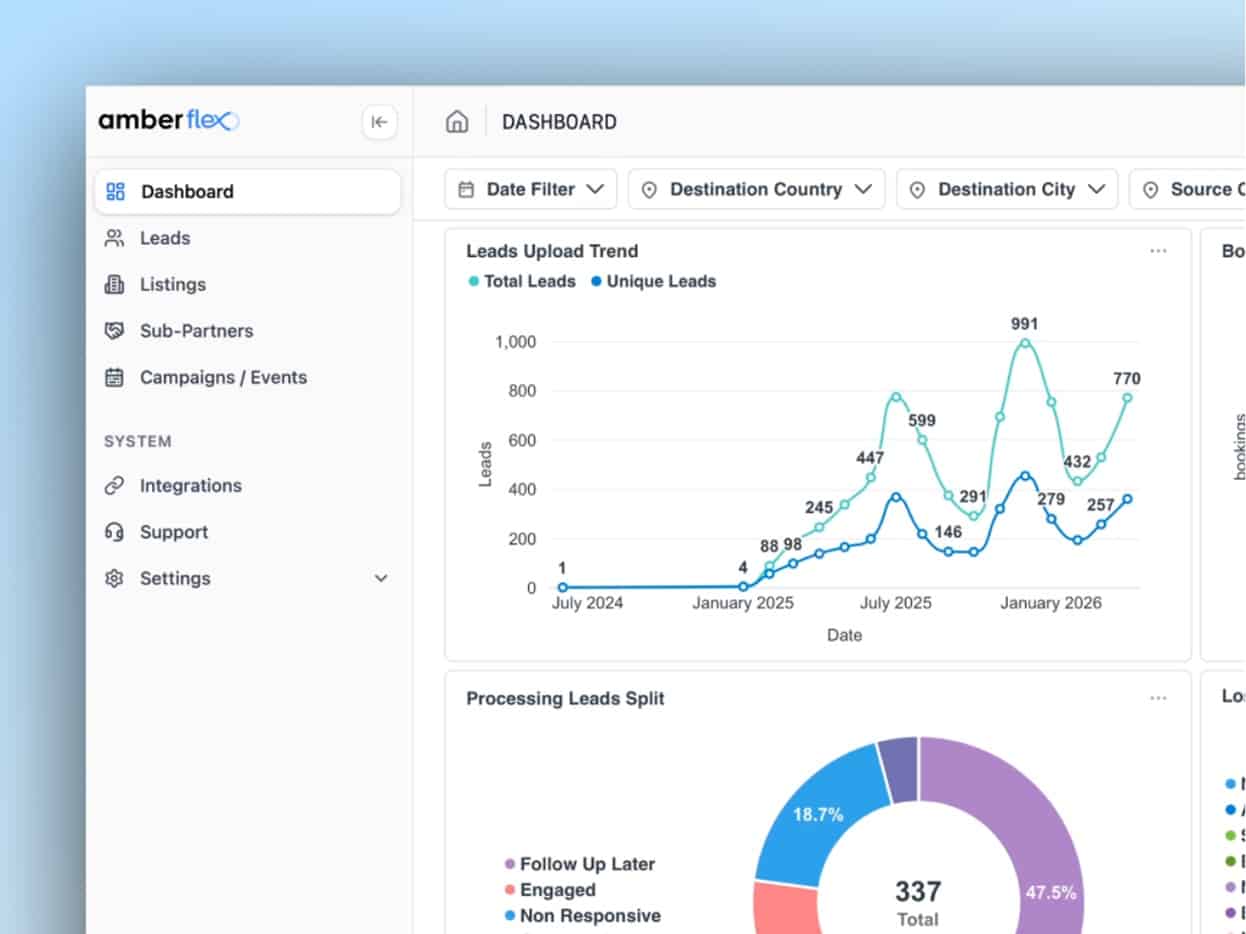Image resolution: width=1246 pixels, height=934 pixels.
Task: Click the Processing Leads Split title
Action: tap(565, 698)
